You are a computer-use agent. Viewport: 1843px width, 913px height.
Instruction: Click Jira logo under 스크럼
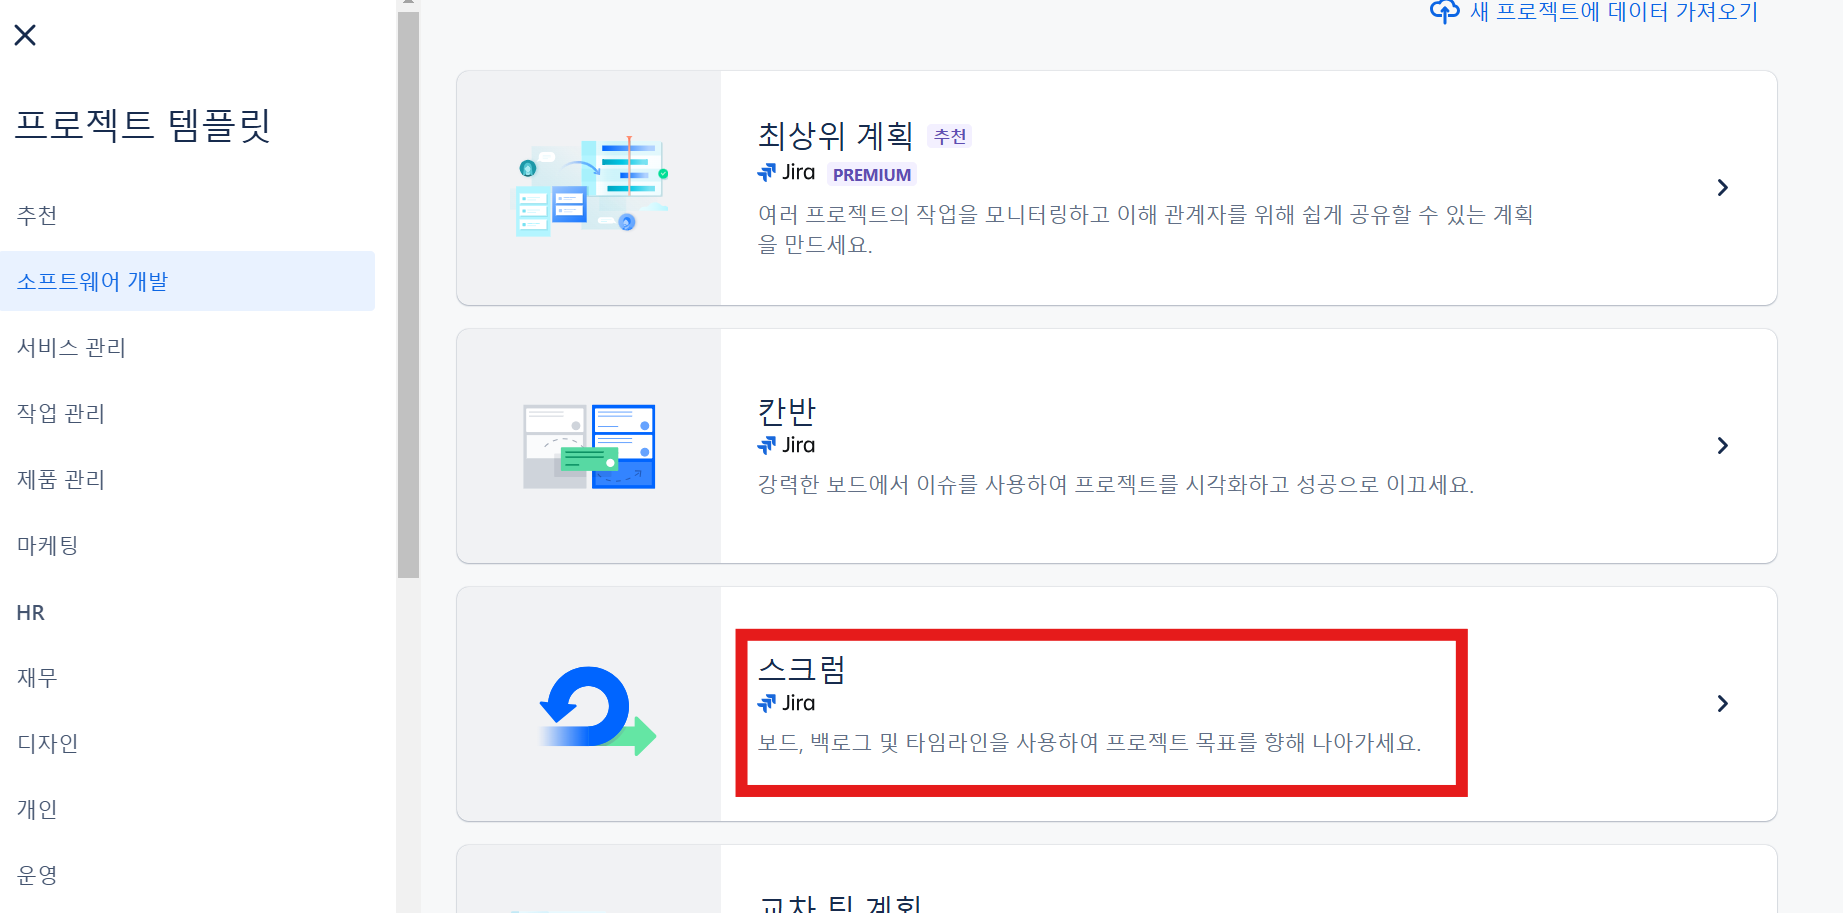786,703
